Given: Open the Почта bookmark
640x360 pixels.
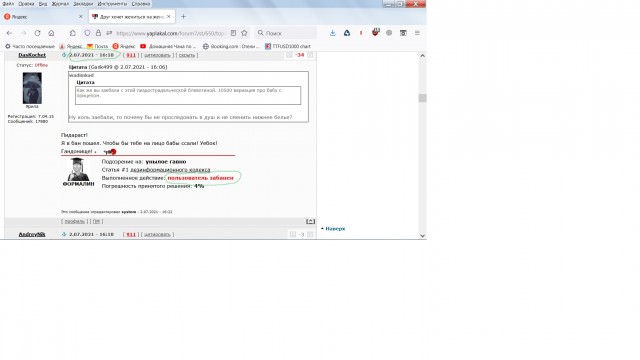Looking at the screenshot, I should pos(97,47).
